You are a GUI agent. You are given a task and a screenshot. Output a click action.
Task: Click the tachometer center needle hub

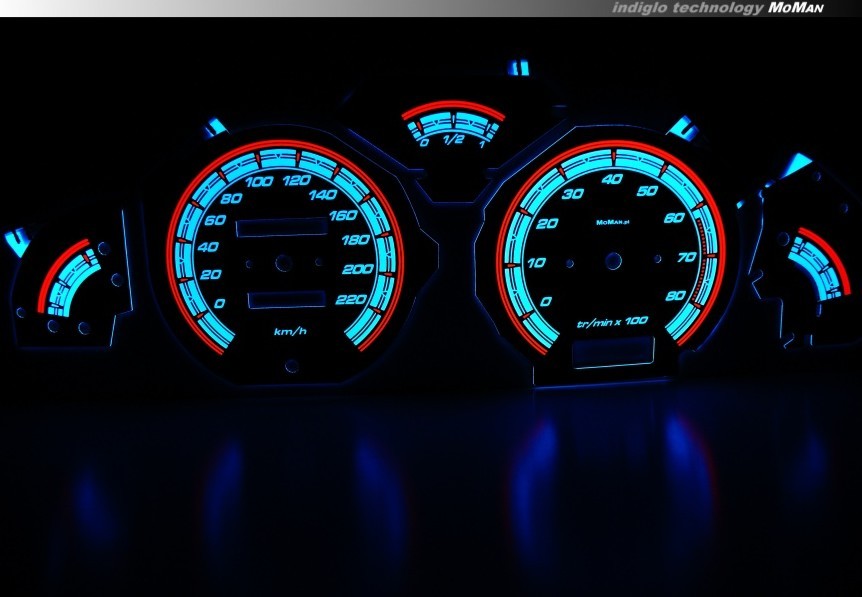tap(609, 263)
